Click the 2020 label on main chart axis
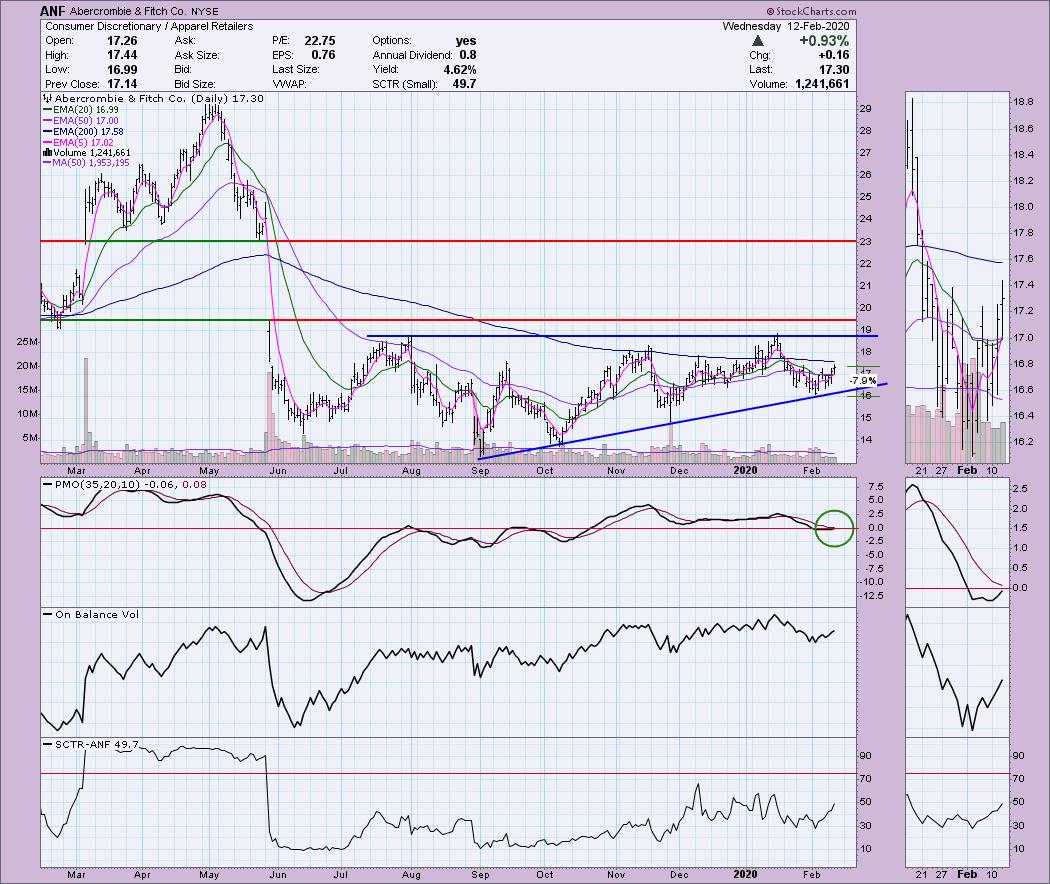 coord(745,470)
